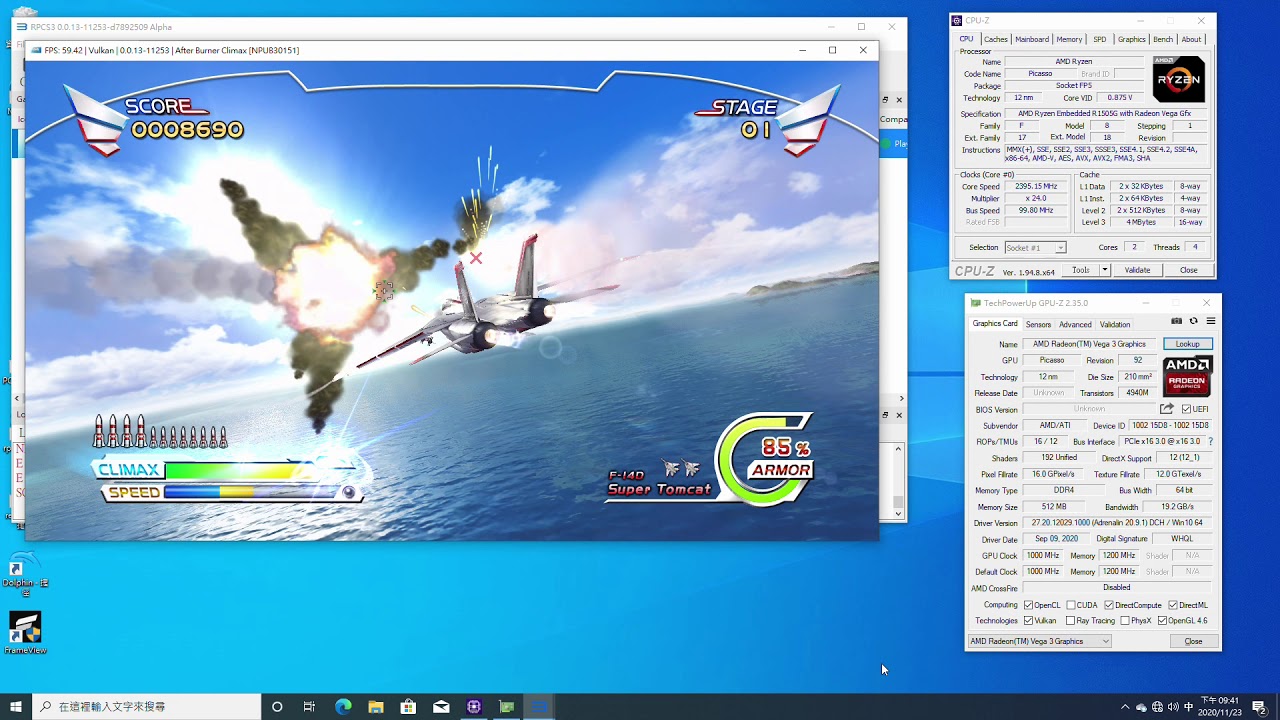
Task: Open the GPU-Z Sensors tab
Action: 1038,324
